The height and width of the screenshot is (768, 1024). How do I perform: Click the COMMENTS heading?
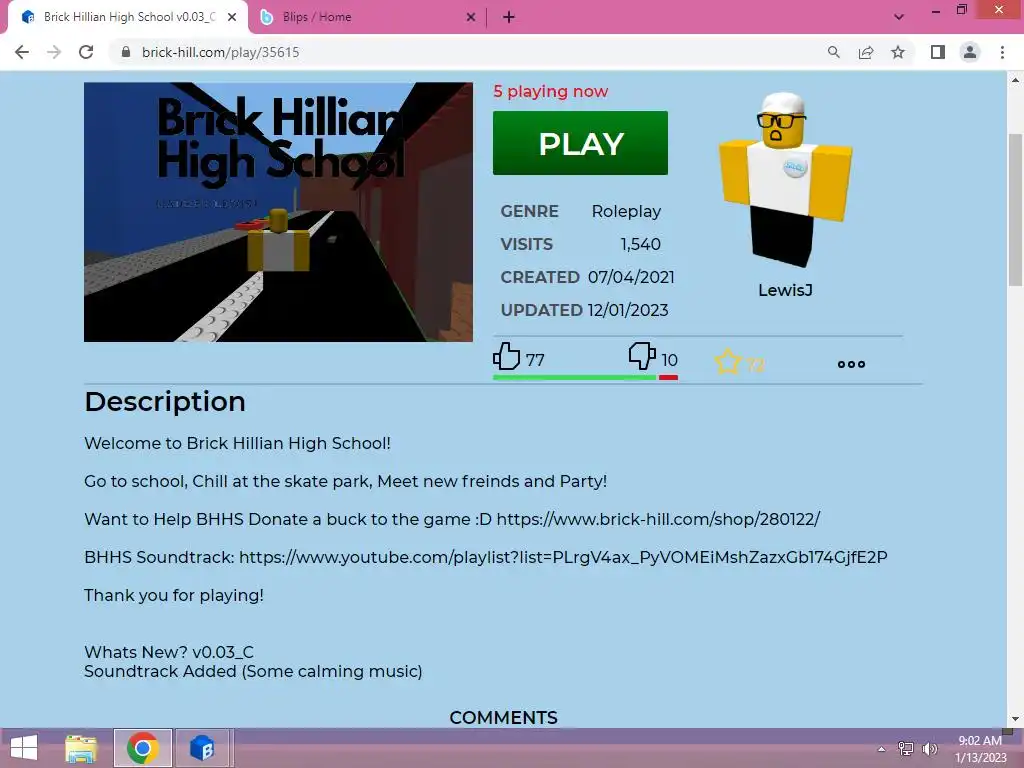504,718
